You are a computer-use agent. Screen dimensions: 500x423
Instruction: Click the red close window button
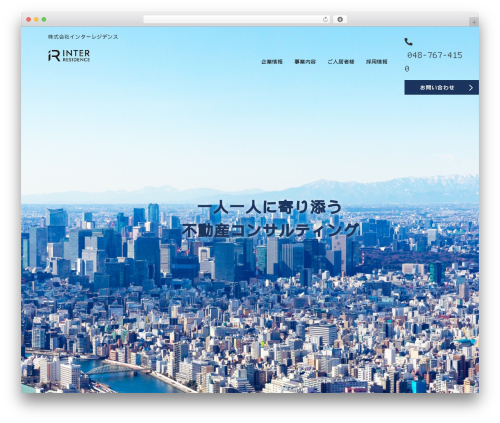29,20
